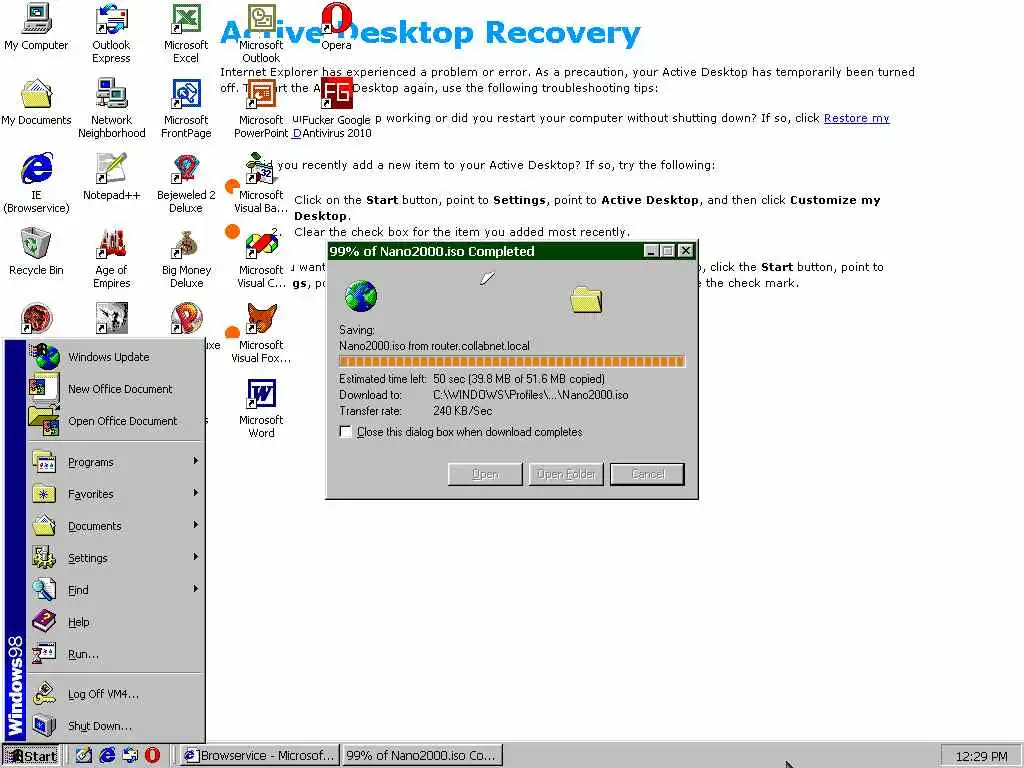Viewport: 1024px width, 768px height.
Task: Choose Open Office Document in the Start menu
Action: (x=115, y=421)
